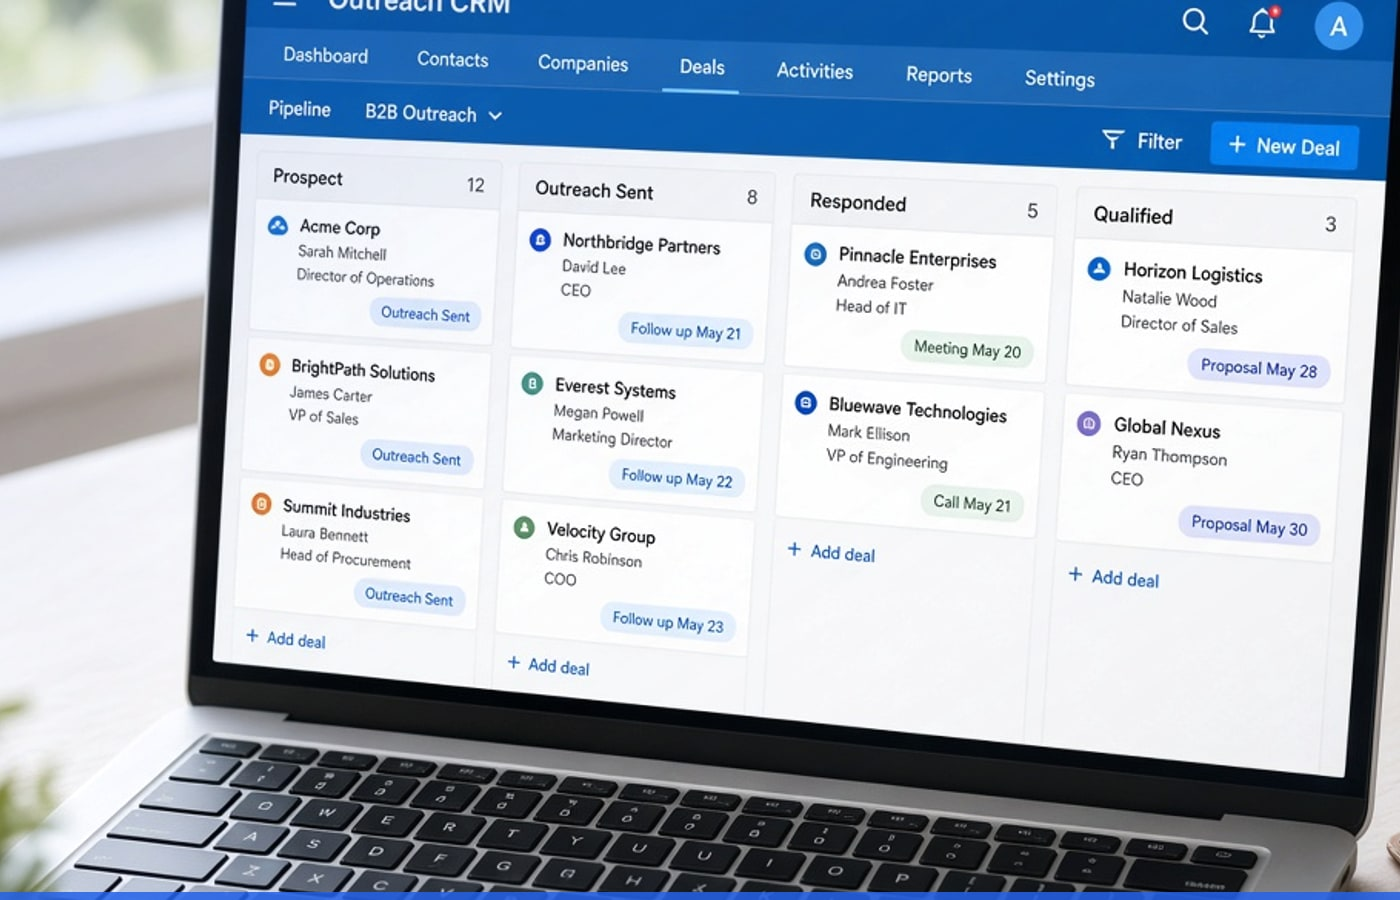
Task: Click the Global Nexus company icon
Action: [1089, 424]
